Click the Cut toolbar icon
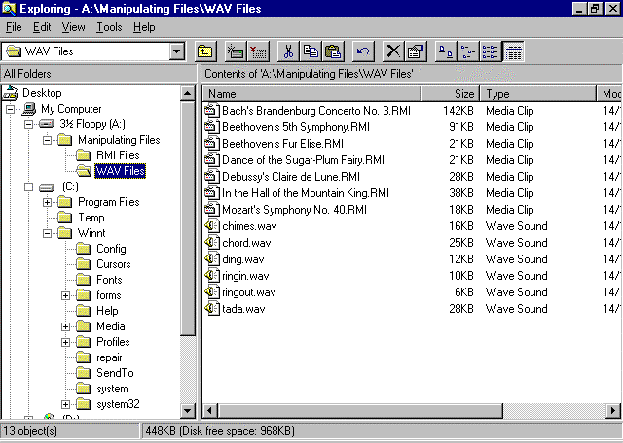623x443 pixels. 289,51
